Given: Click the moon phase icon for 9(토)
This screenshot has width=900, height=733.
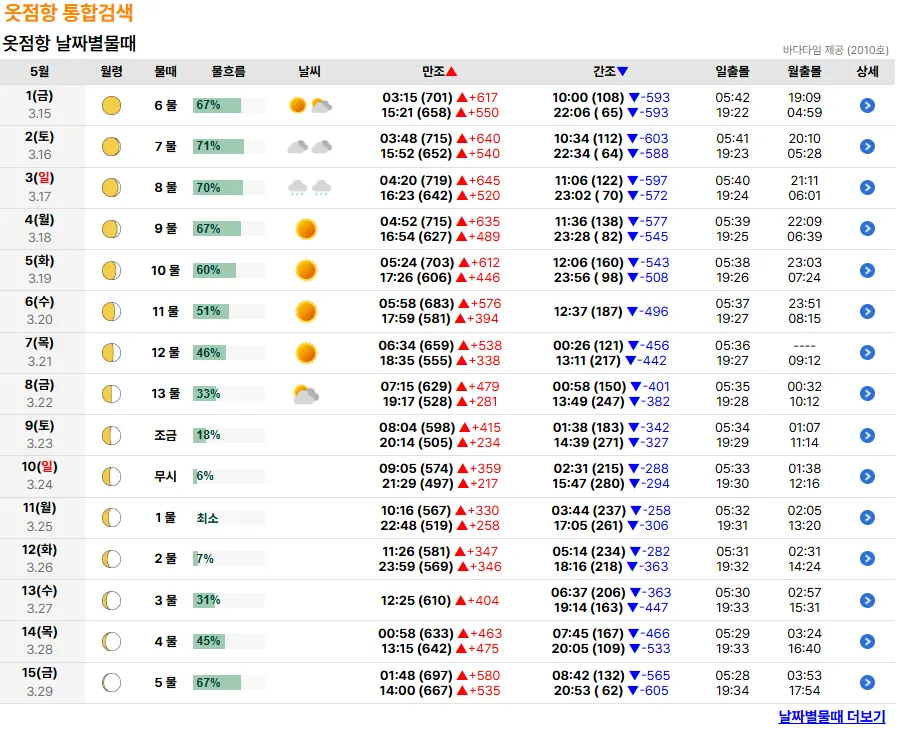Looking at the screenshot, I should tap(111, 435).
